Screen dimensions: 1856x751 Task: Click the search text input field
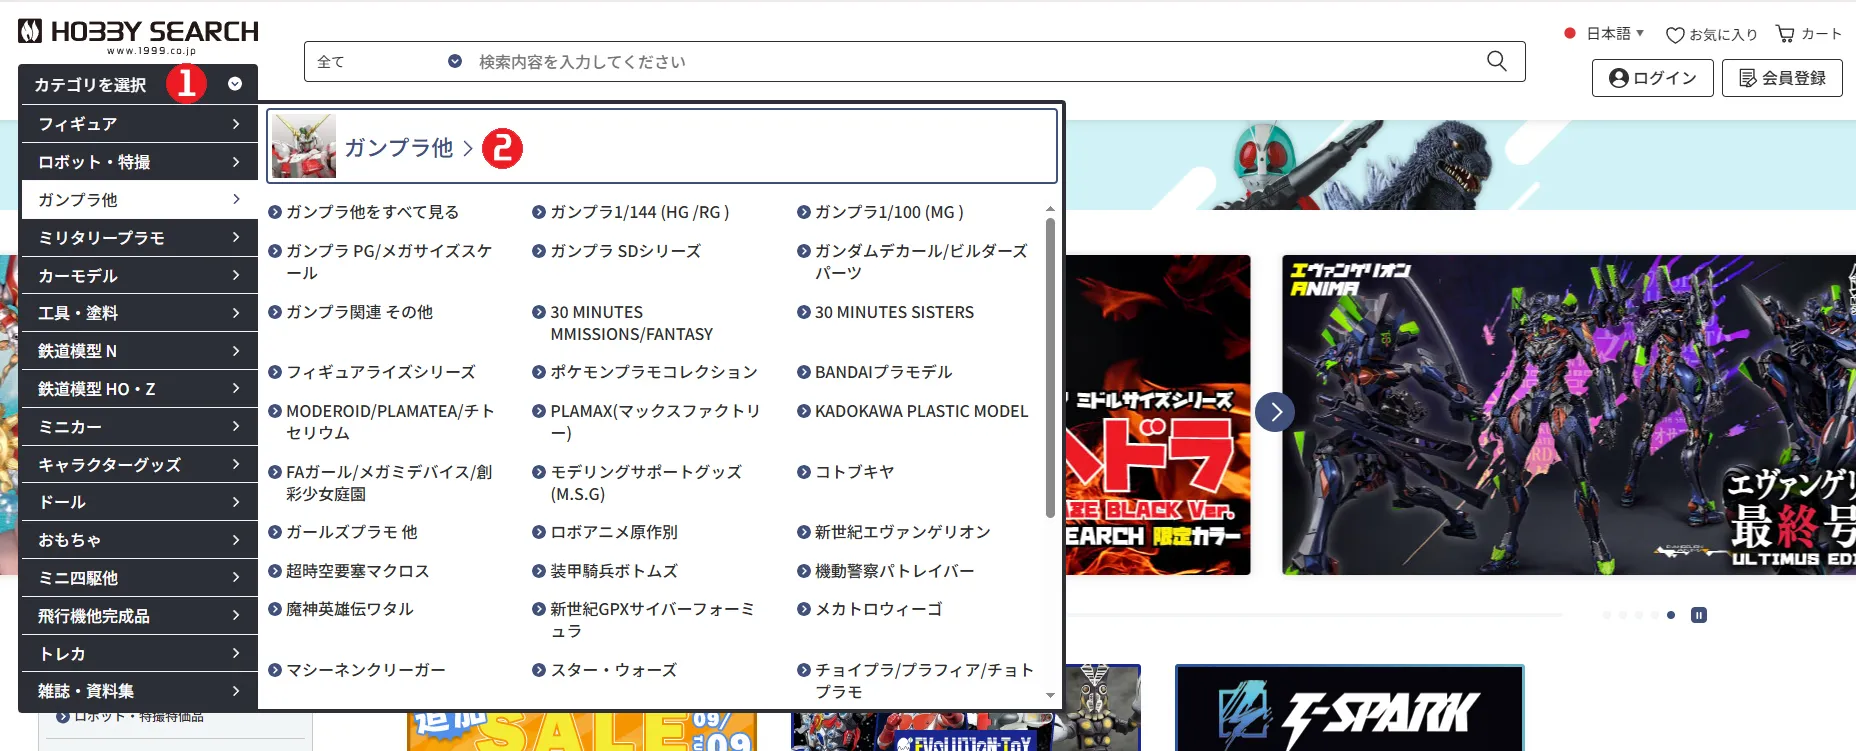975,62
